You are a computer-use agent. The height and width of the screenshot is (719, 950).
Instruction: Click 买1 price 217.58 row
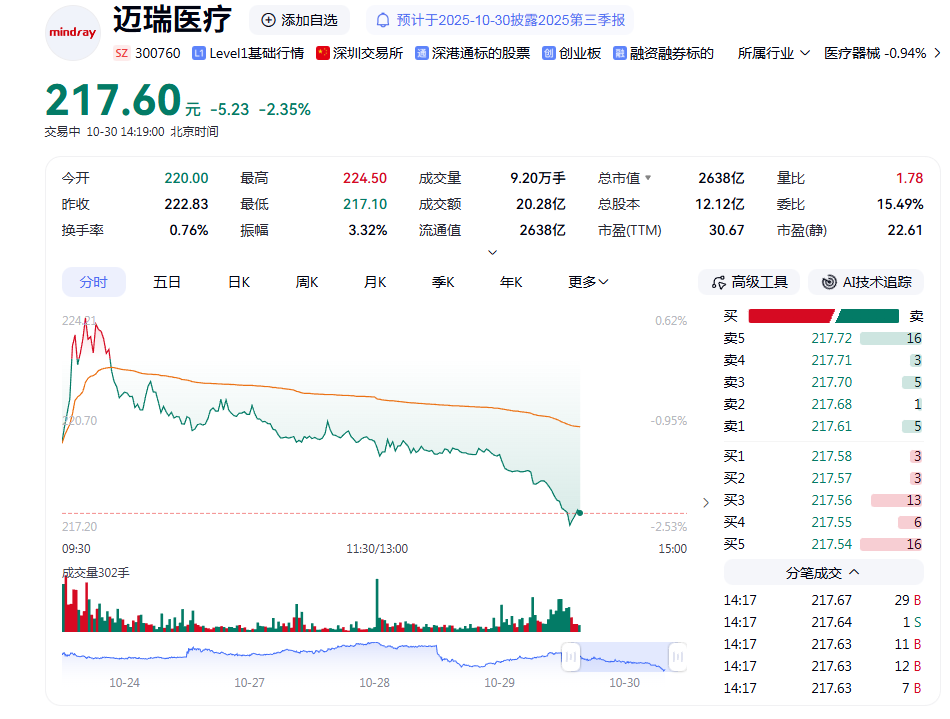point(823,456)
